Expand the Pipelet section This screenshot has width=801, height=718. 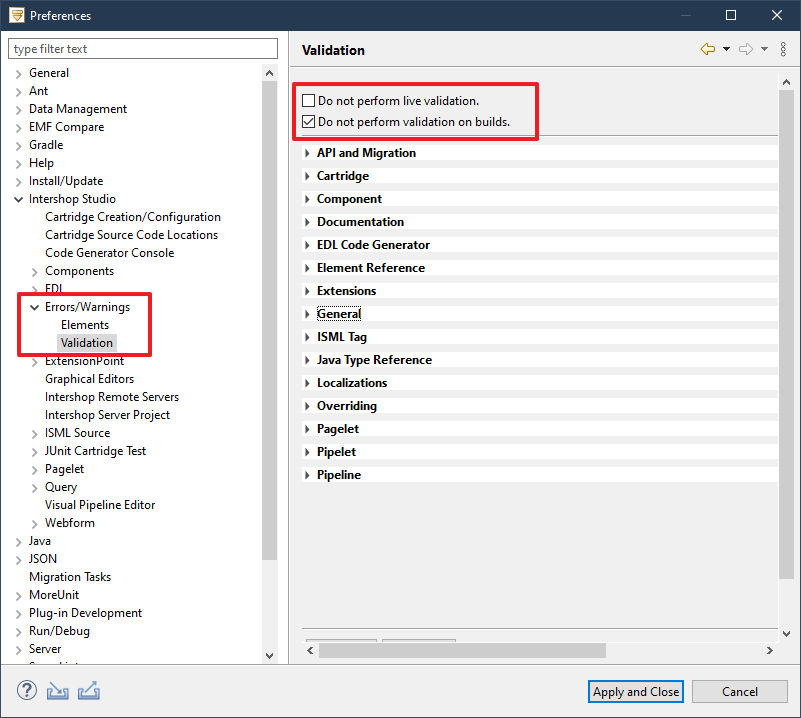tap(306, 451)
